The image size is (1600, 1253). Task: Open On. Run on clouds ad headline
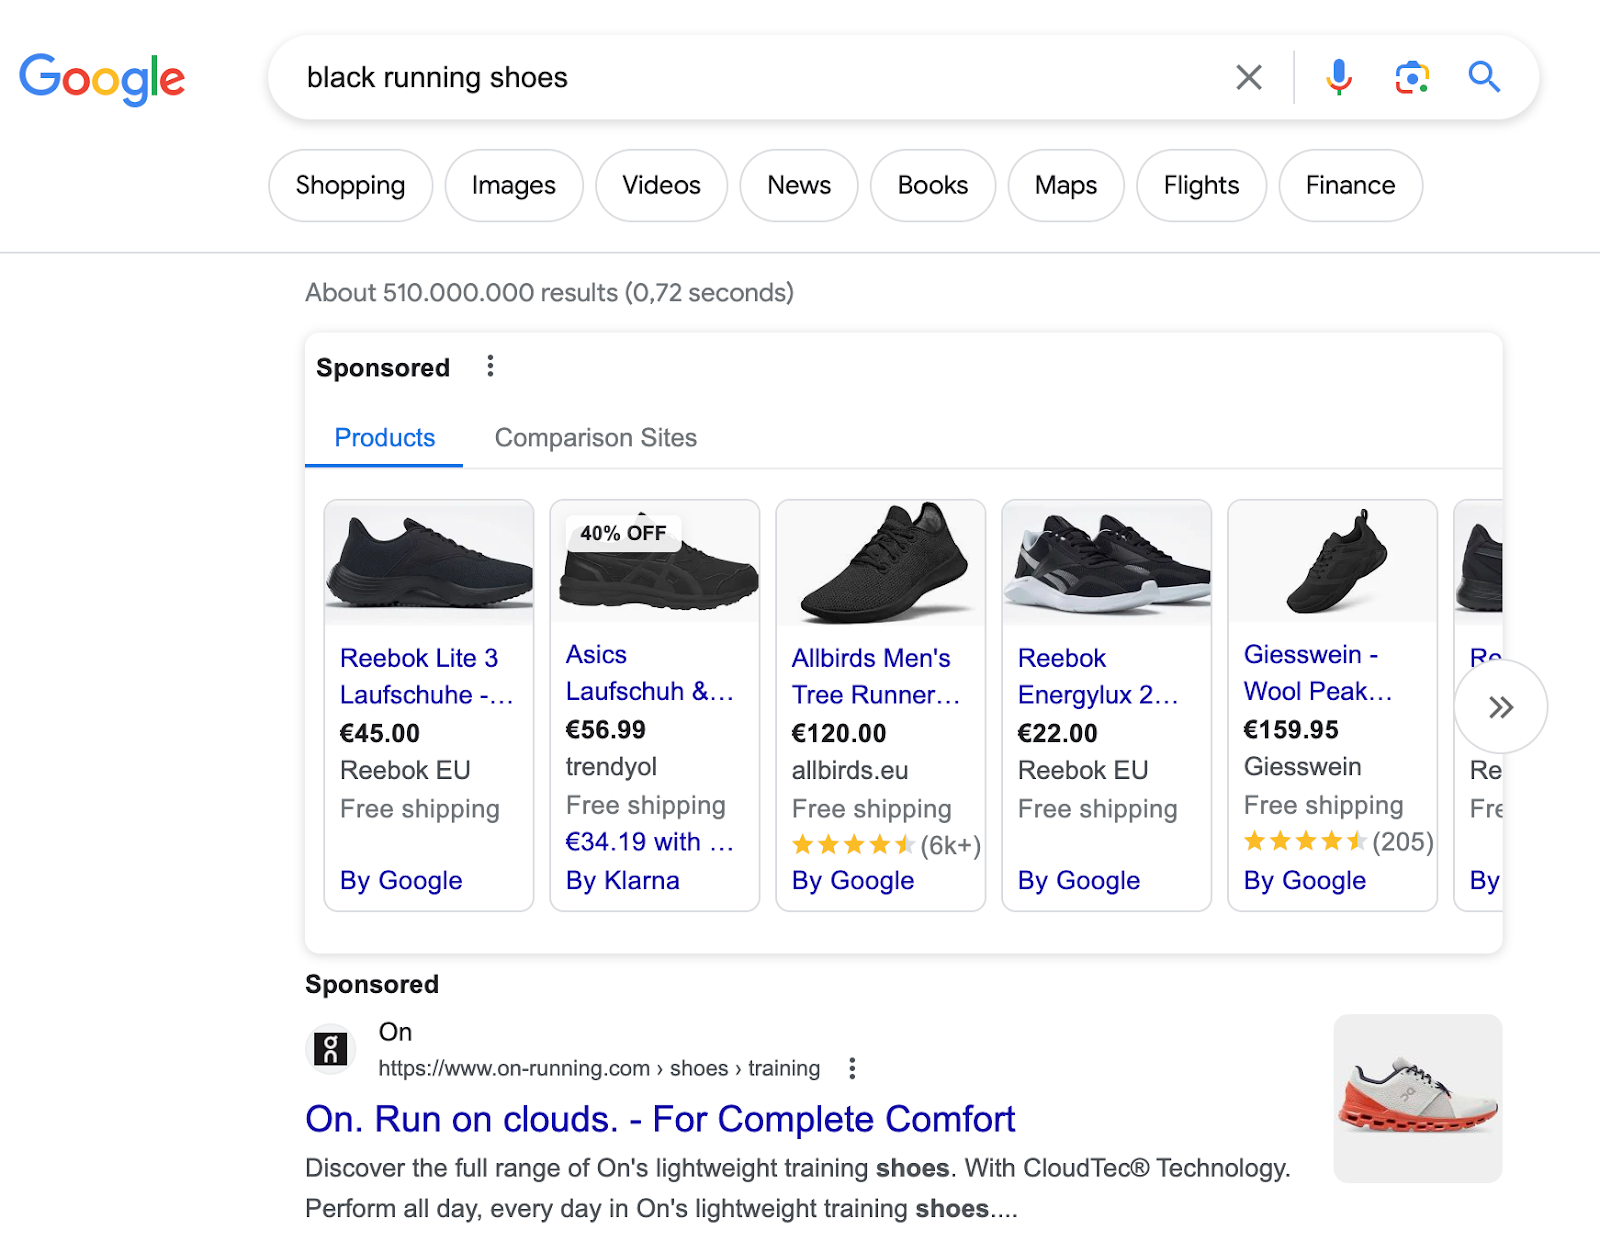pos(660,1119)
